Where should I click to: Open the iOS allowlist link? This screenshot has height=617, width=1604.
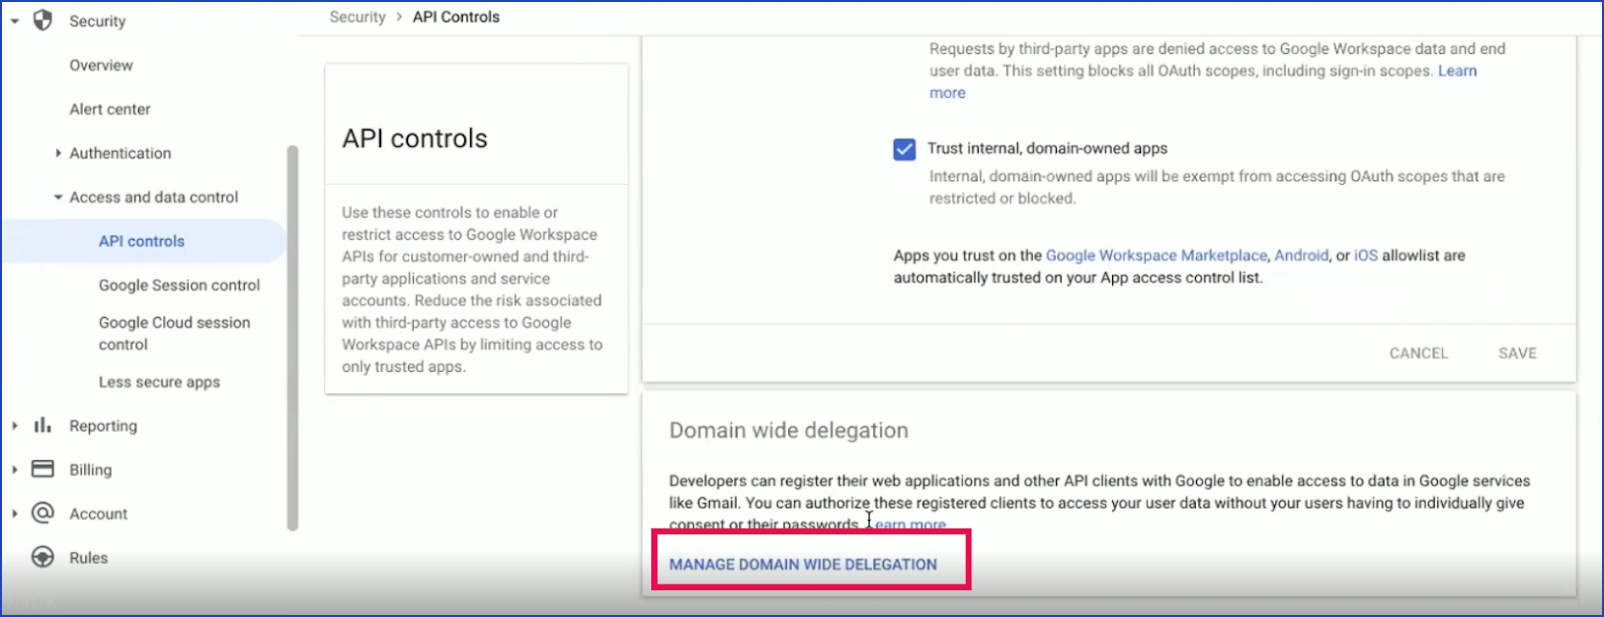[x=1366, y=255]
